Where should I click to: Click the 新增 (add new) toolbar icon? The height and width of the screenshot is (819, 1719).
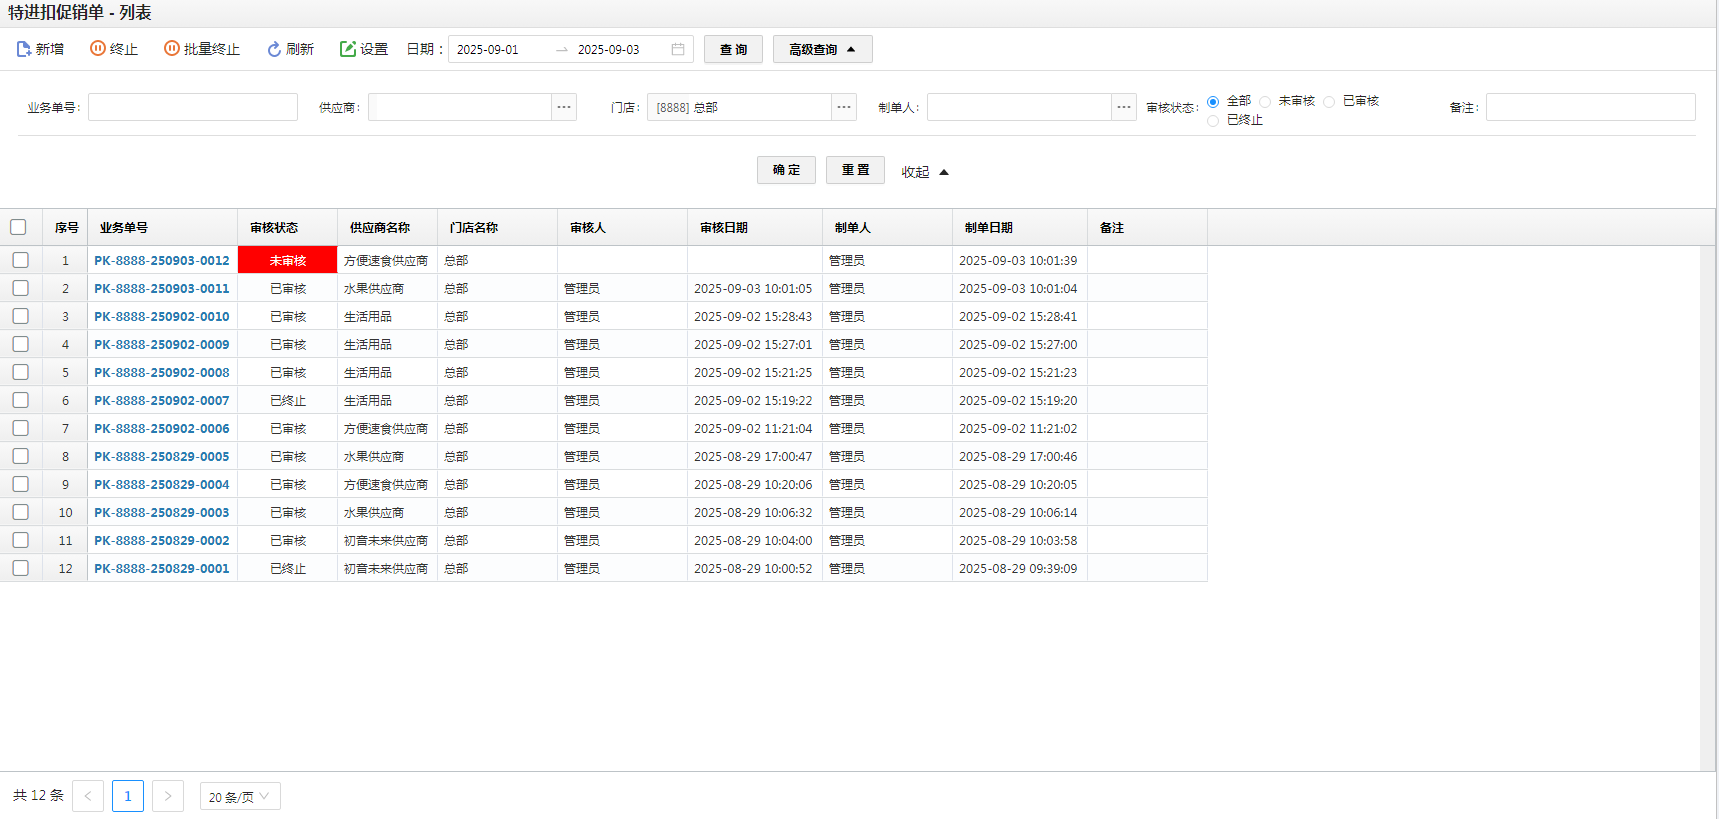coord(24,49)
